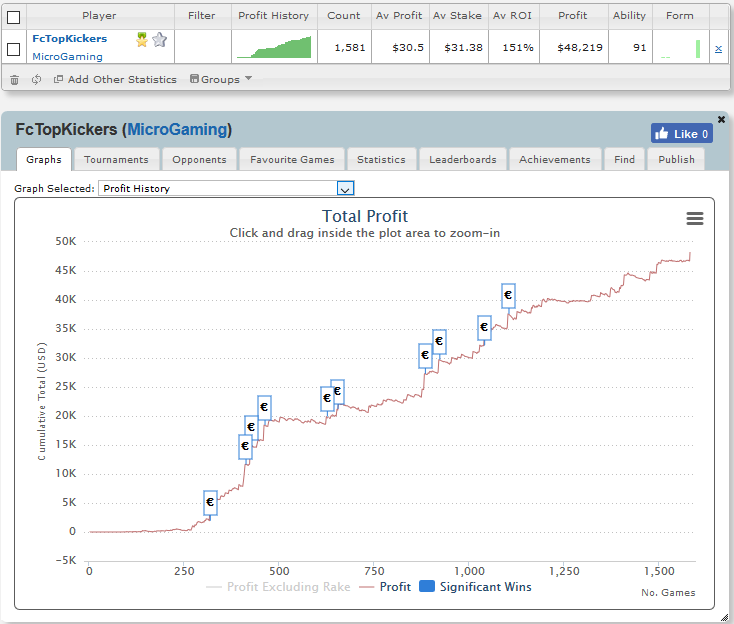Expand the Groups dropdown
734x624 pixels.
pyautogui.click(x=220, y=79)
